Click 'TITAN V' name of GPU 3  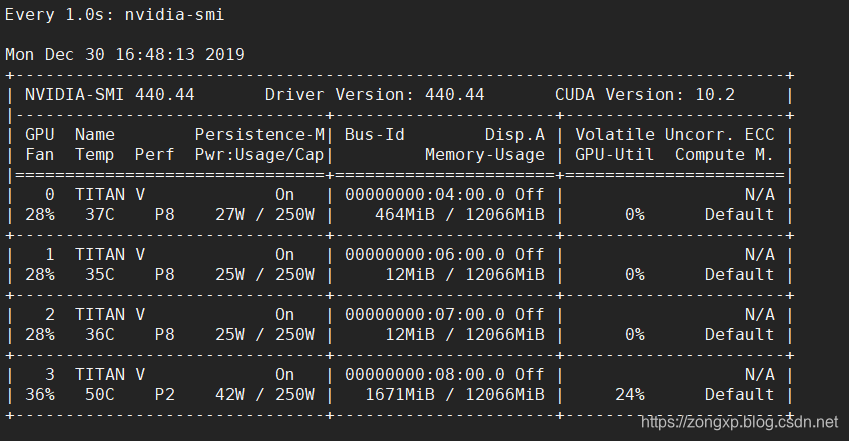[x=109, y=375]
